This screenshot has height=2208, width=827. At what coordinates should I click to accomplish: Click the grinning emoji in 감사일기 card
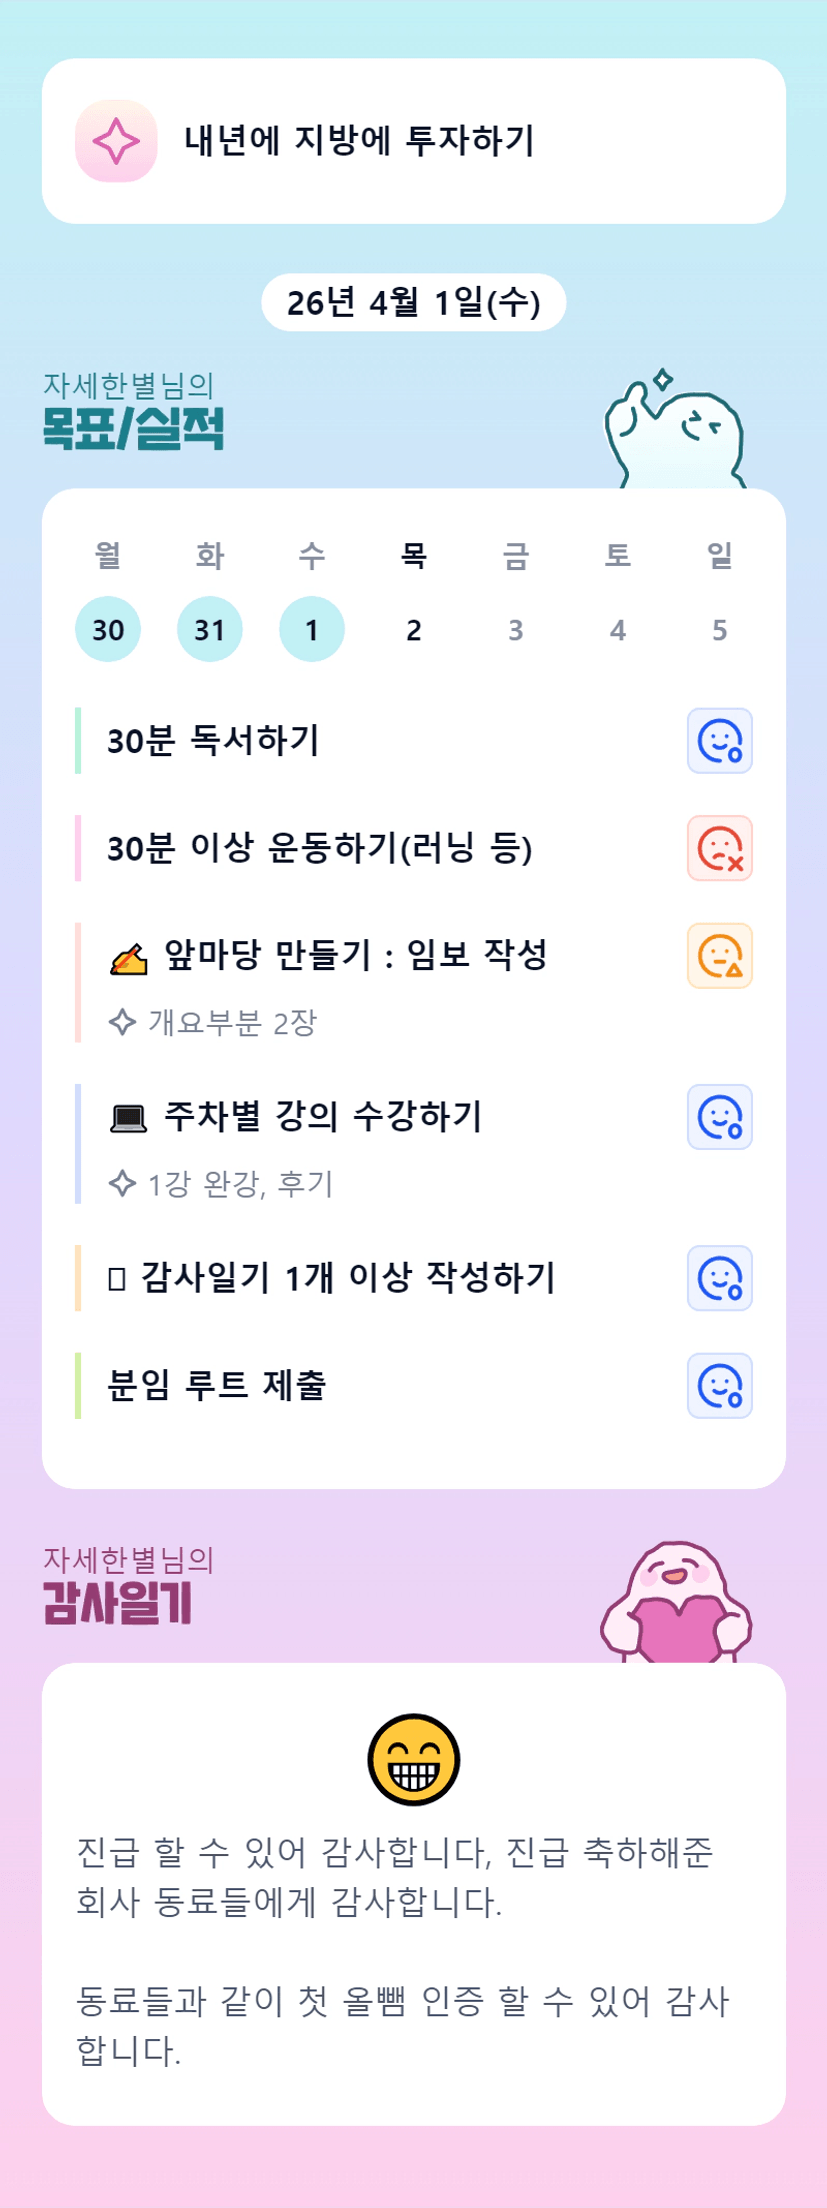[x=413, y=1760]
